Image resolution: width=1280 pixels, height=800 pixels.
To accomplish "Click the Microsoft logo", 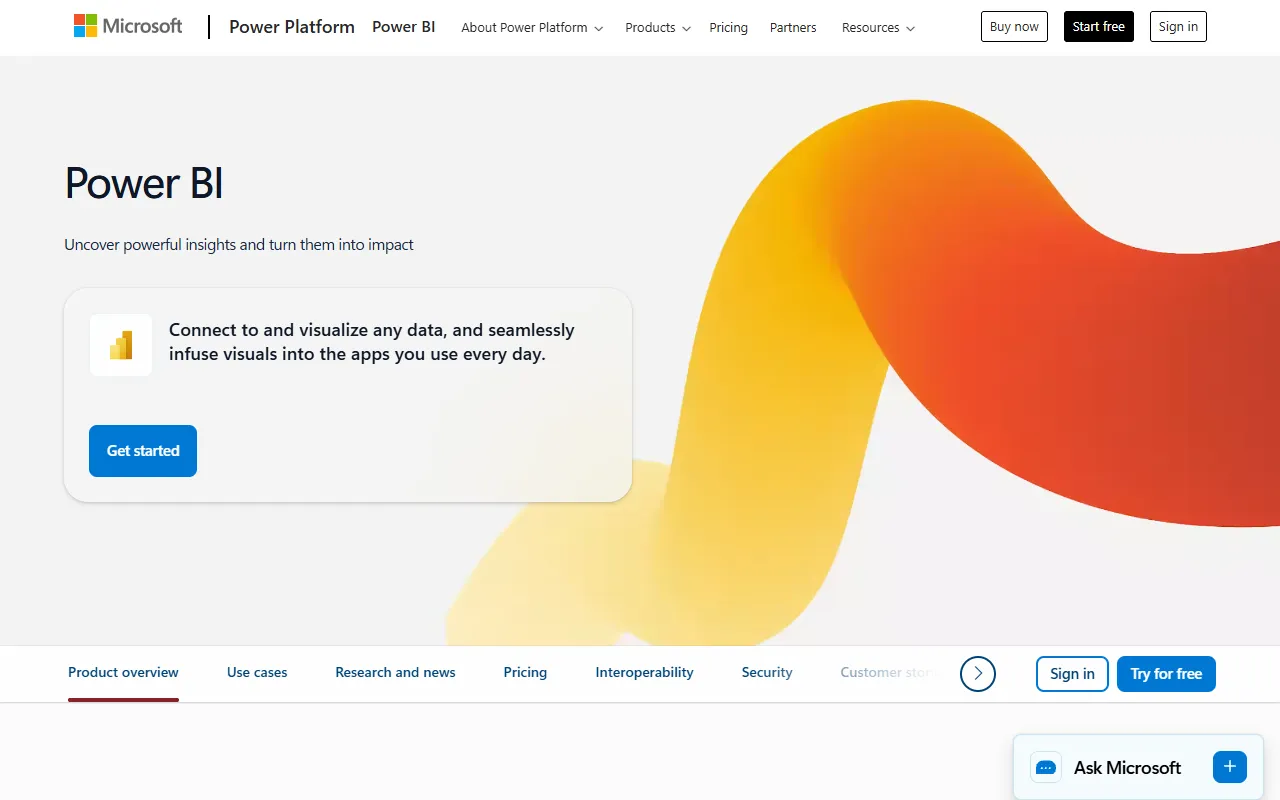I will pos(128,27).
